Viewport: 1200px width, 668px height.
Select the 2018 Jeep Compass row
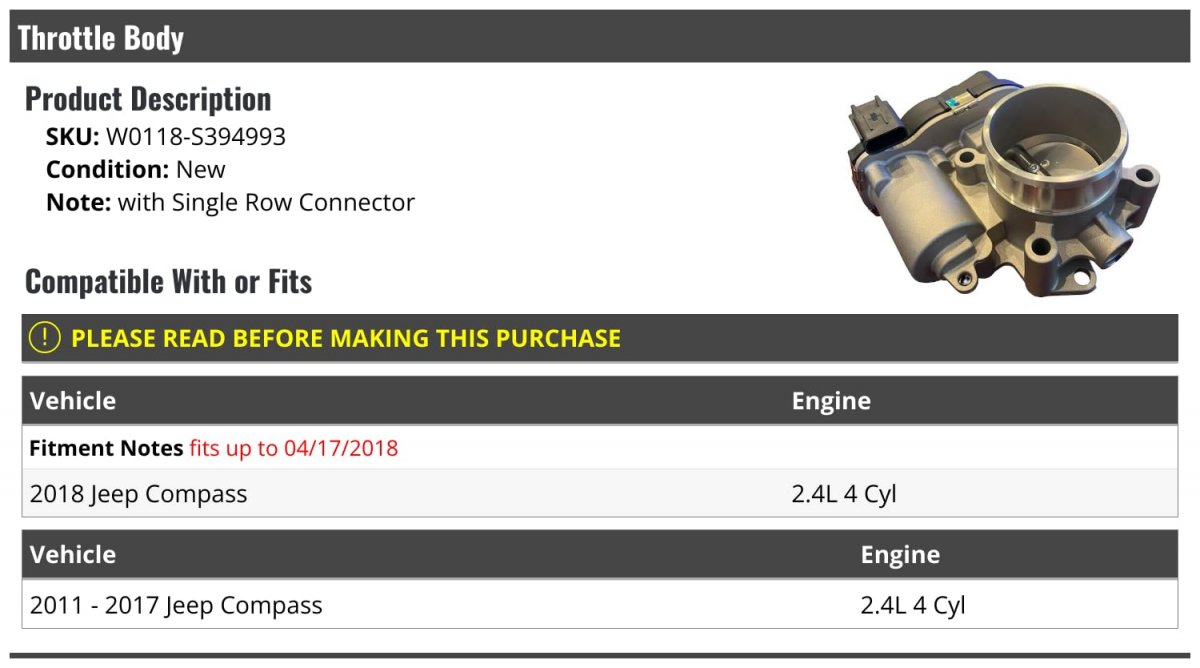click(x=600, y=493)
